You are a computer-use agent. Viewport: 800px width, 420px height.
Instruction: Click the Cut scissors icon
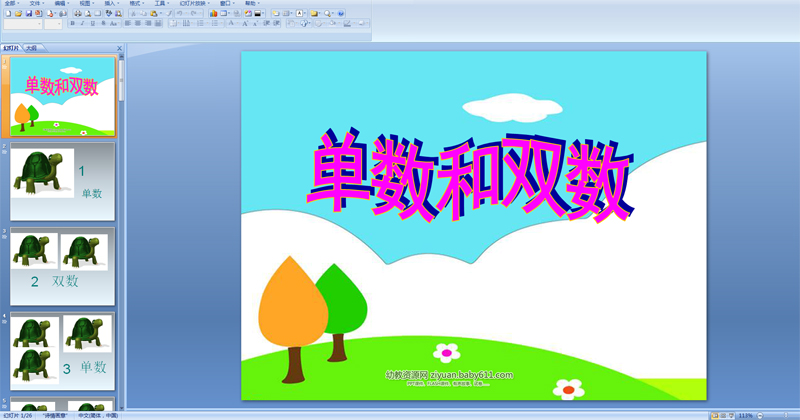click(x=133, y=13)
